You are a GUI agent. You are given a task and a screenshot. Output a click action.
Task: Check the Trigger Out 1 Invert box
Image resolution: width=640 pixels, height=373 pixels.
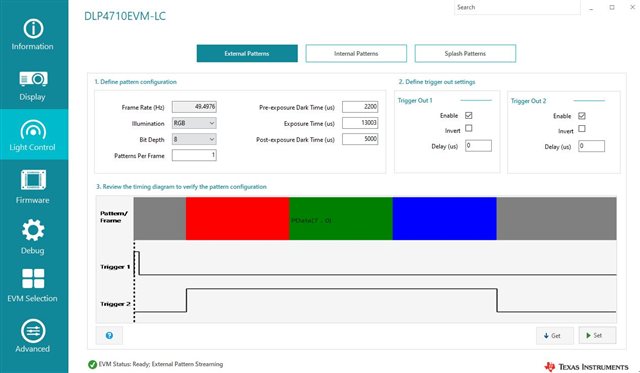(469, 128)
